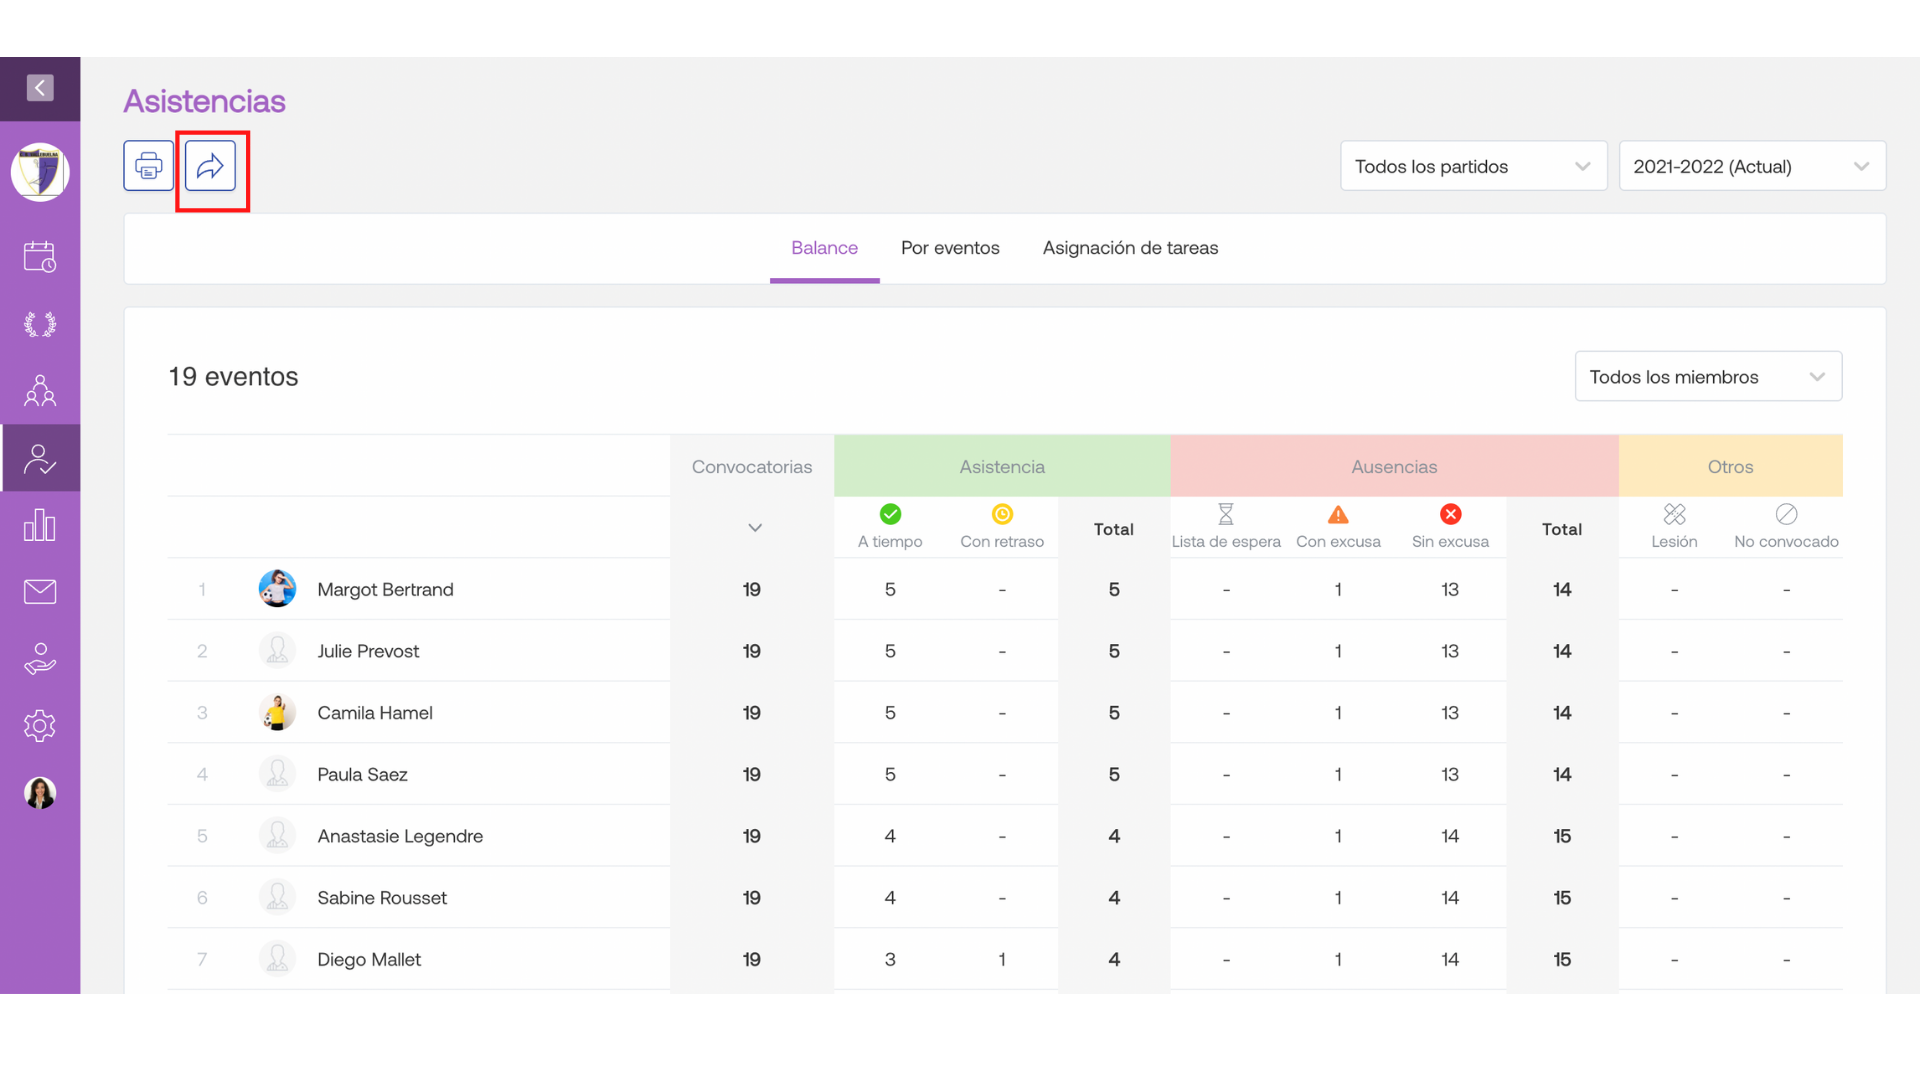The height and width of the screenshot is (1080, 1920).
Task: Open Julie Prevost's name link
Action: 368,651
